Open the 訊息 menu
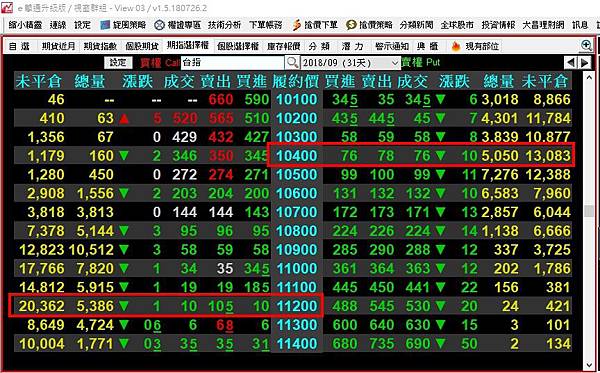The image size is (600, 373). (580, 25)
